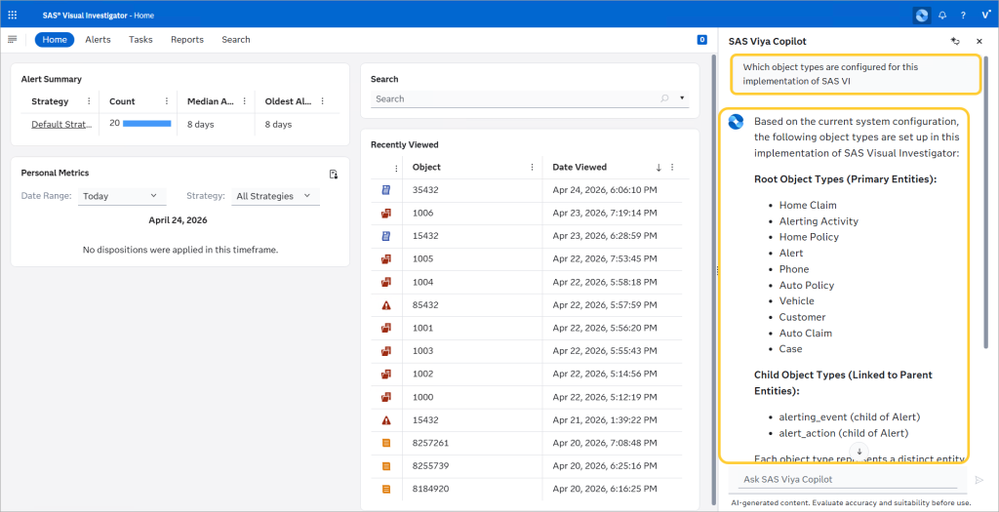Viewport: 999px width, 512px height.
Task: Click the Ask SAS Viya Copilot field
Action: (847, 480)
